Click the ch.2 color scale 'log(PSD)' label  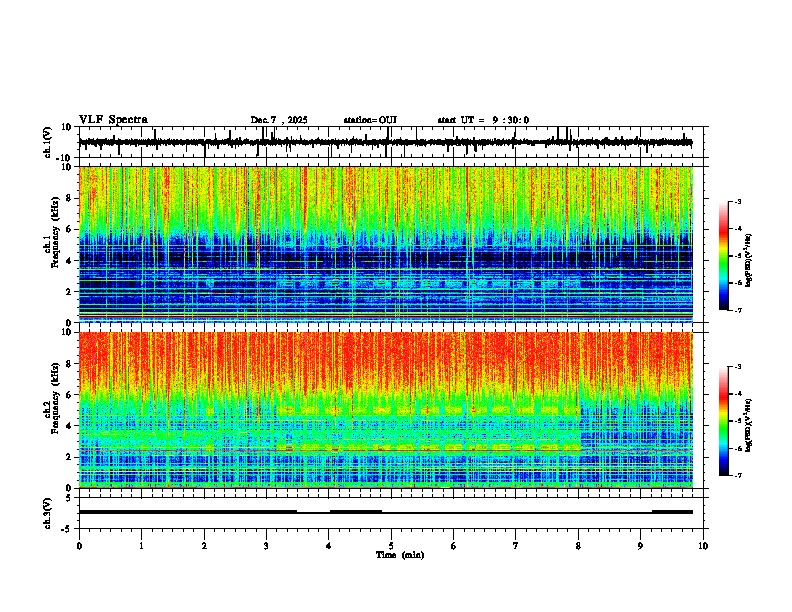tap(749, 425)
